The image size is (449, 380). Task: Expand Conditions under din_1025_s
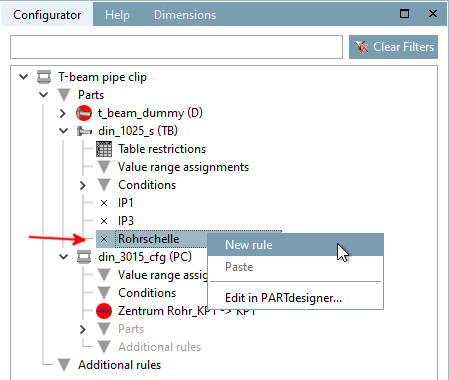click(83, 185)
